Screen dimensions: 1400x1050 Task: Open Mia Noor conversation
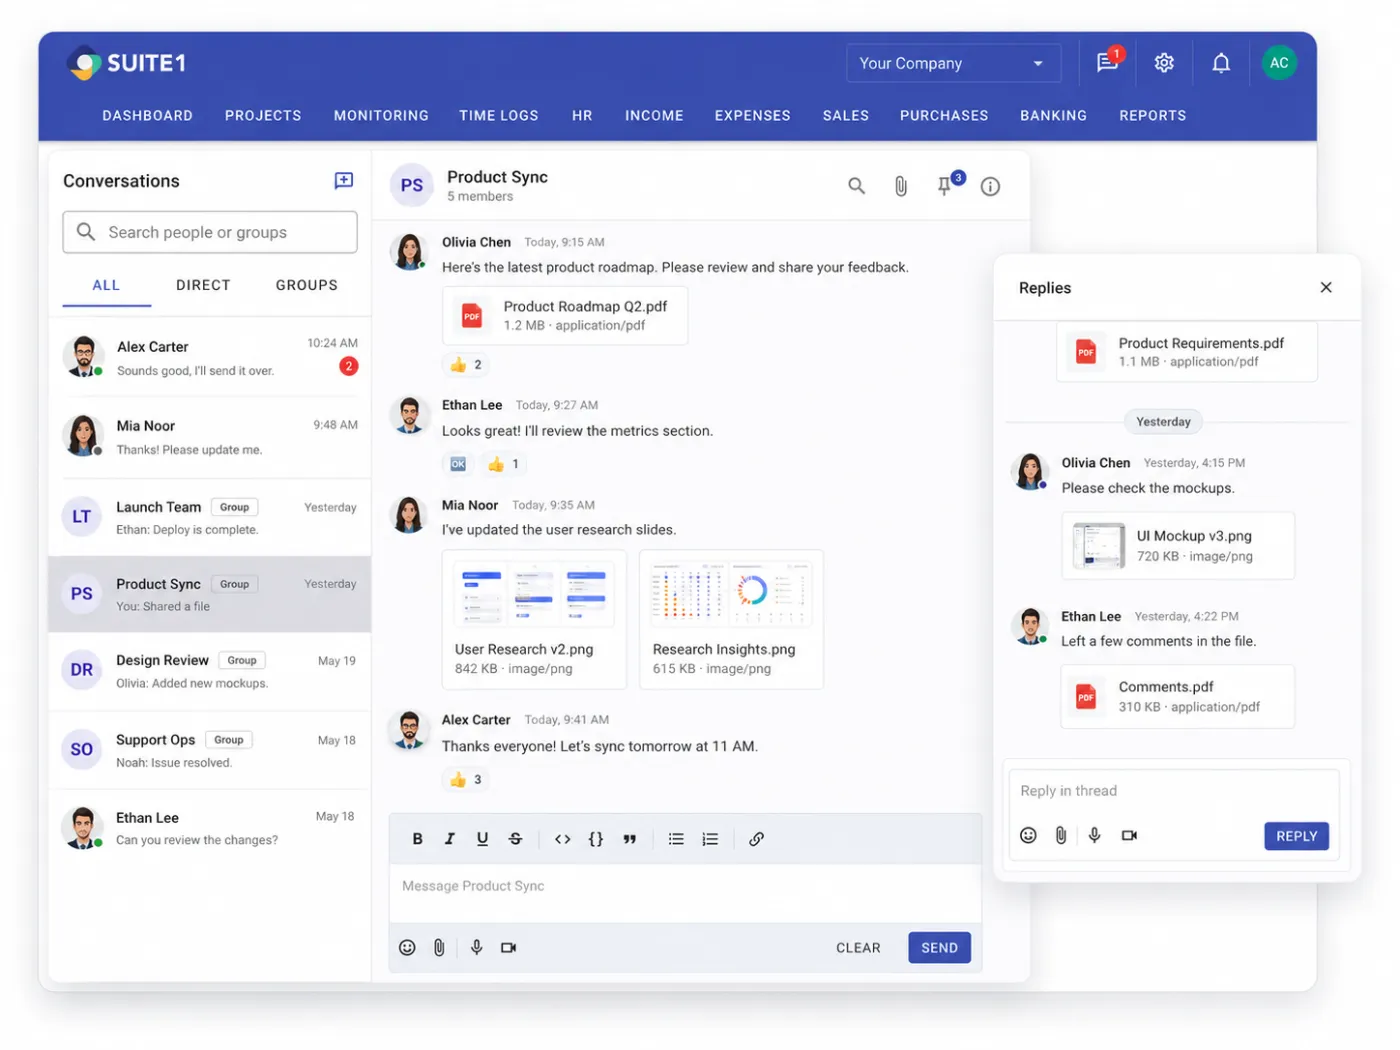(x=210, y=437)
